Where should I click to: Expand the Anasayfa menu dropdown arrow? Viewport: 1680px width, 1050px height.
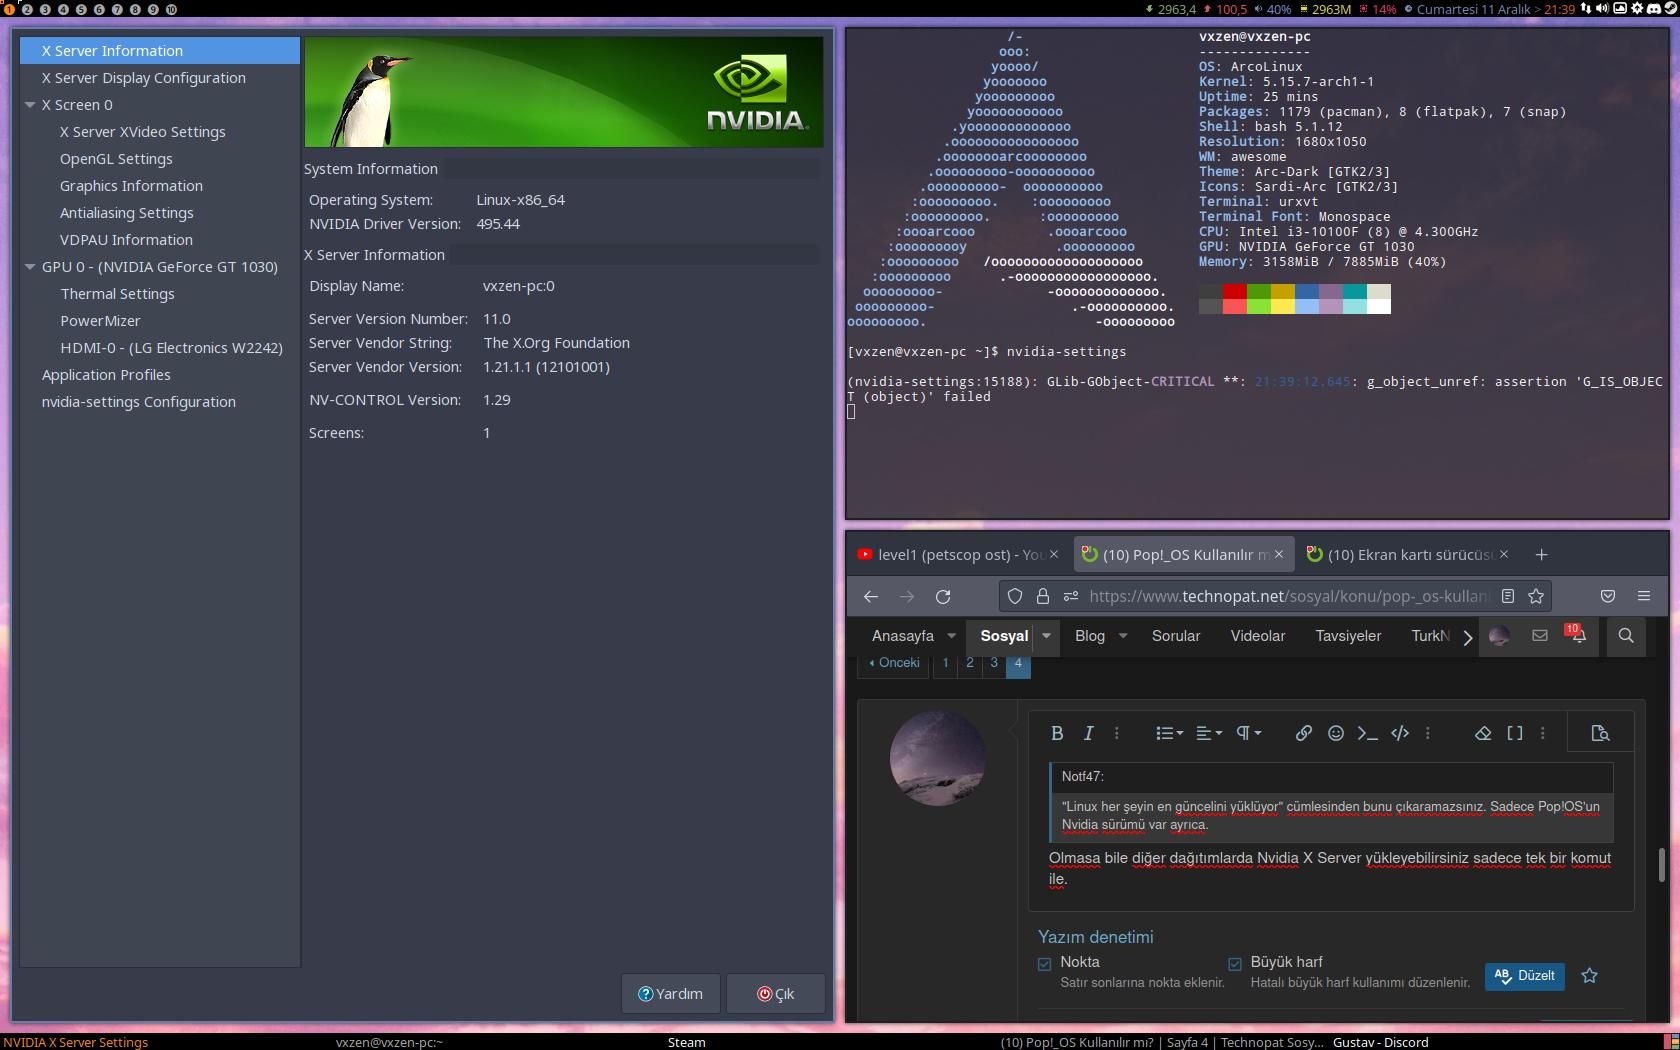click(x=951, y=635)
